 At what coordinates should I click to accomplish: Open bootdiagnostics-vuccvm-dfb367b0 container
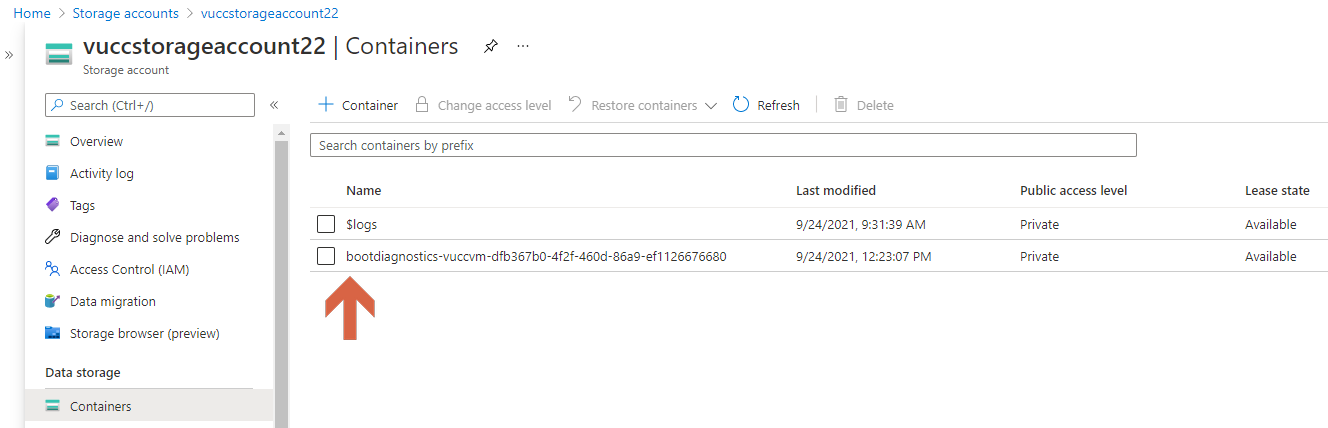click(x=536, y=257)
